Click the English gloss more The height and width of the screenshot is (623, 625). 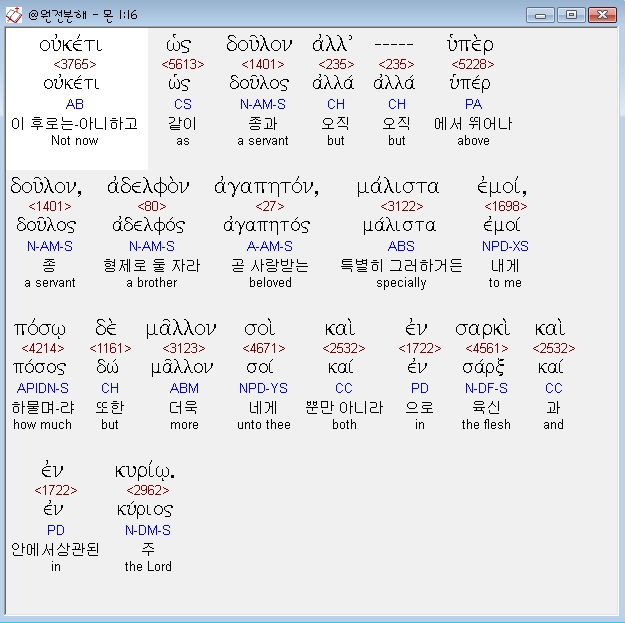[x=184, y=425]
